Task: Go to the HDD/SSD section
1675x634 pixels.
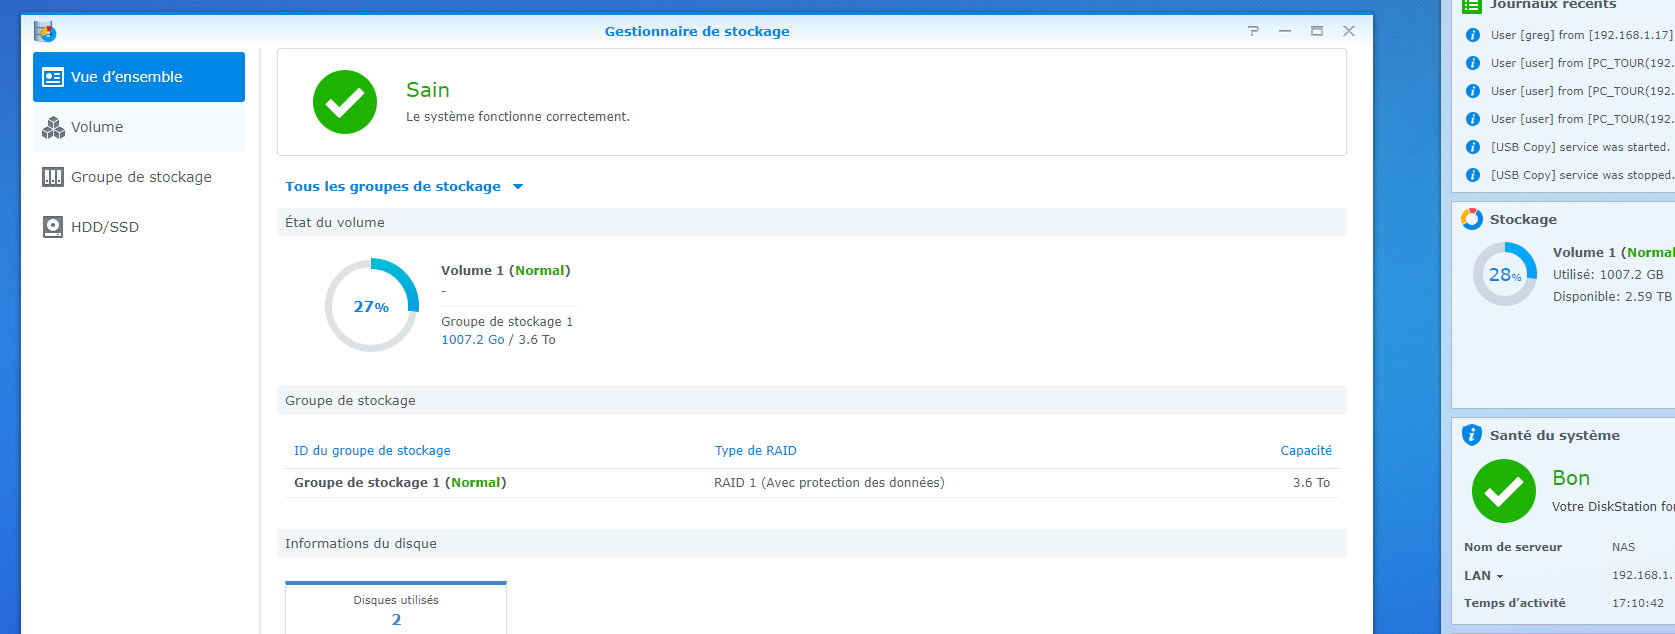Action: 104,227
